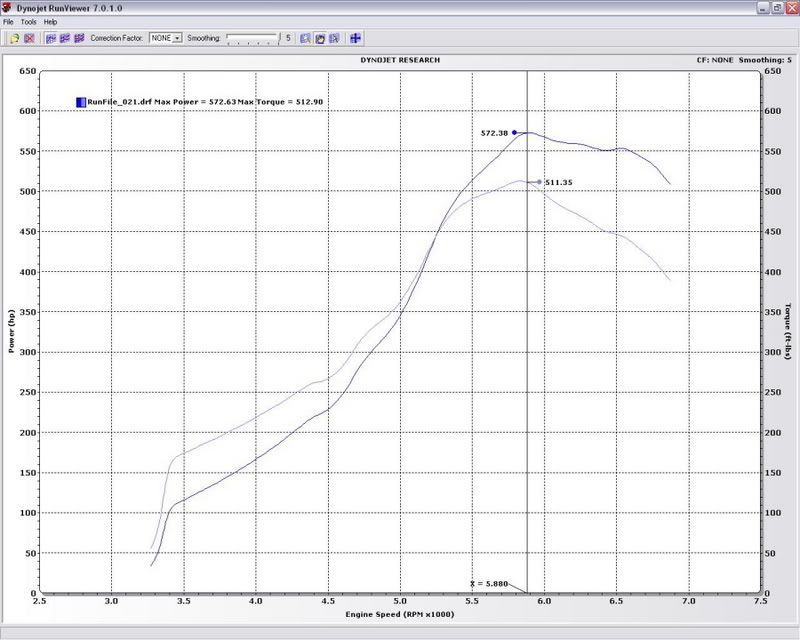The height and width of the screenshot is (640, 800).
Task: Toggle the blue crosshair cursor icon
Action: [x=356, y=38]
